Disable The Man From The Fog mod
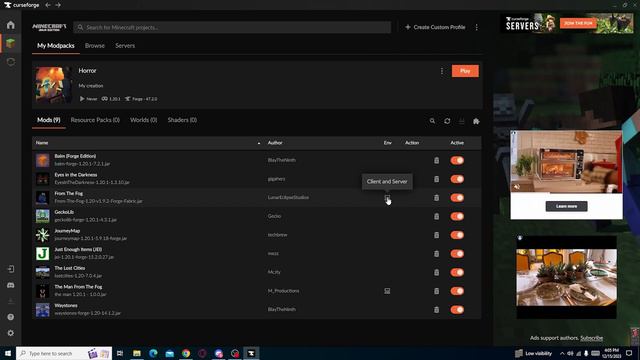Image resolution: width=640 pixels, height=360 pixels. (457, 291)
